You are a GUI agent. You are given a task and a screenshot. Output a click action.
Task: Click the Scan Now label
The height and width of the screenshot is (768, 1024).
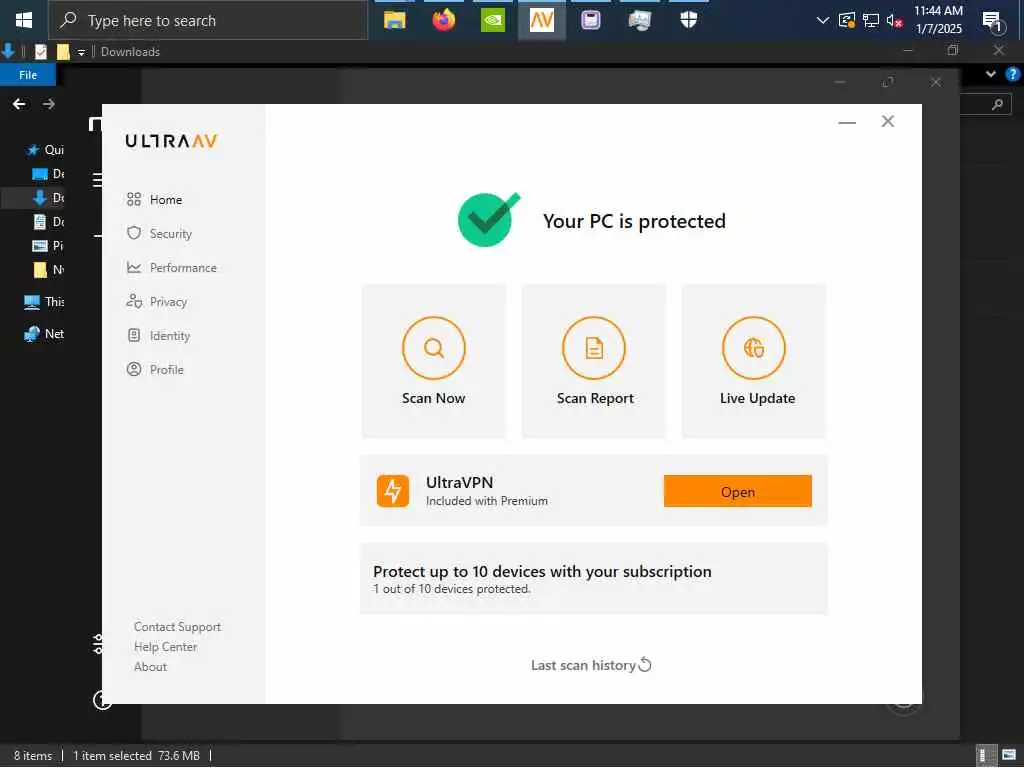pos(434,398)
